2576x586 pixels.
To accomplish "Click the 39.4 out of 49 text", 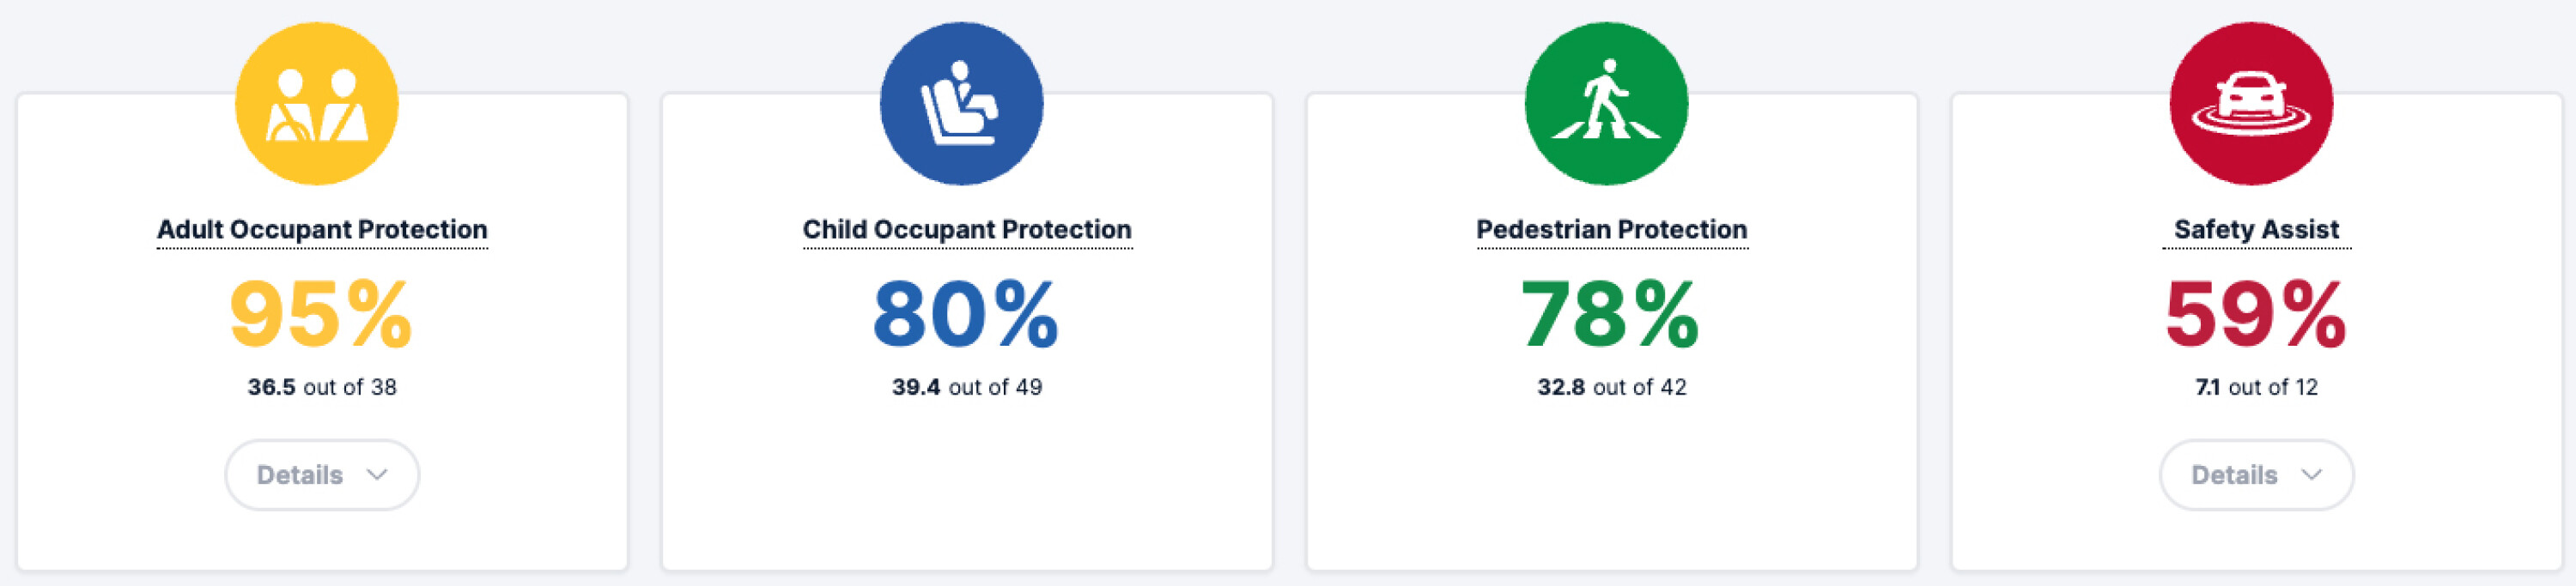I will point(967,387).
